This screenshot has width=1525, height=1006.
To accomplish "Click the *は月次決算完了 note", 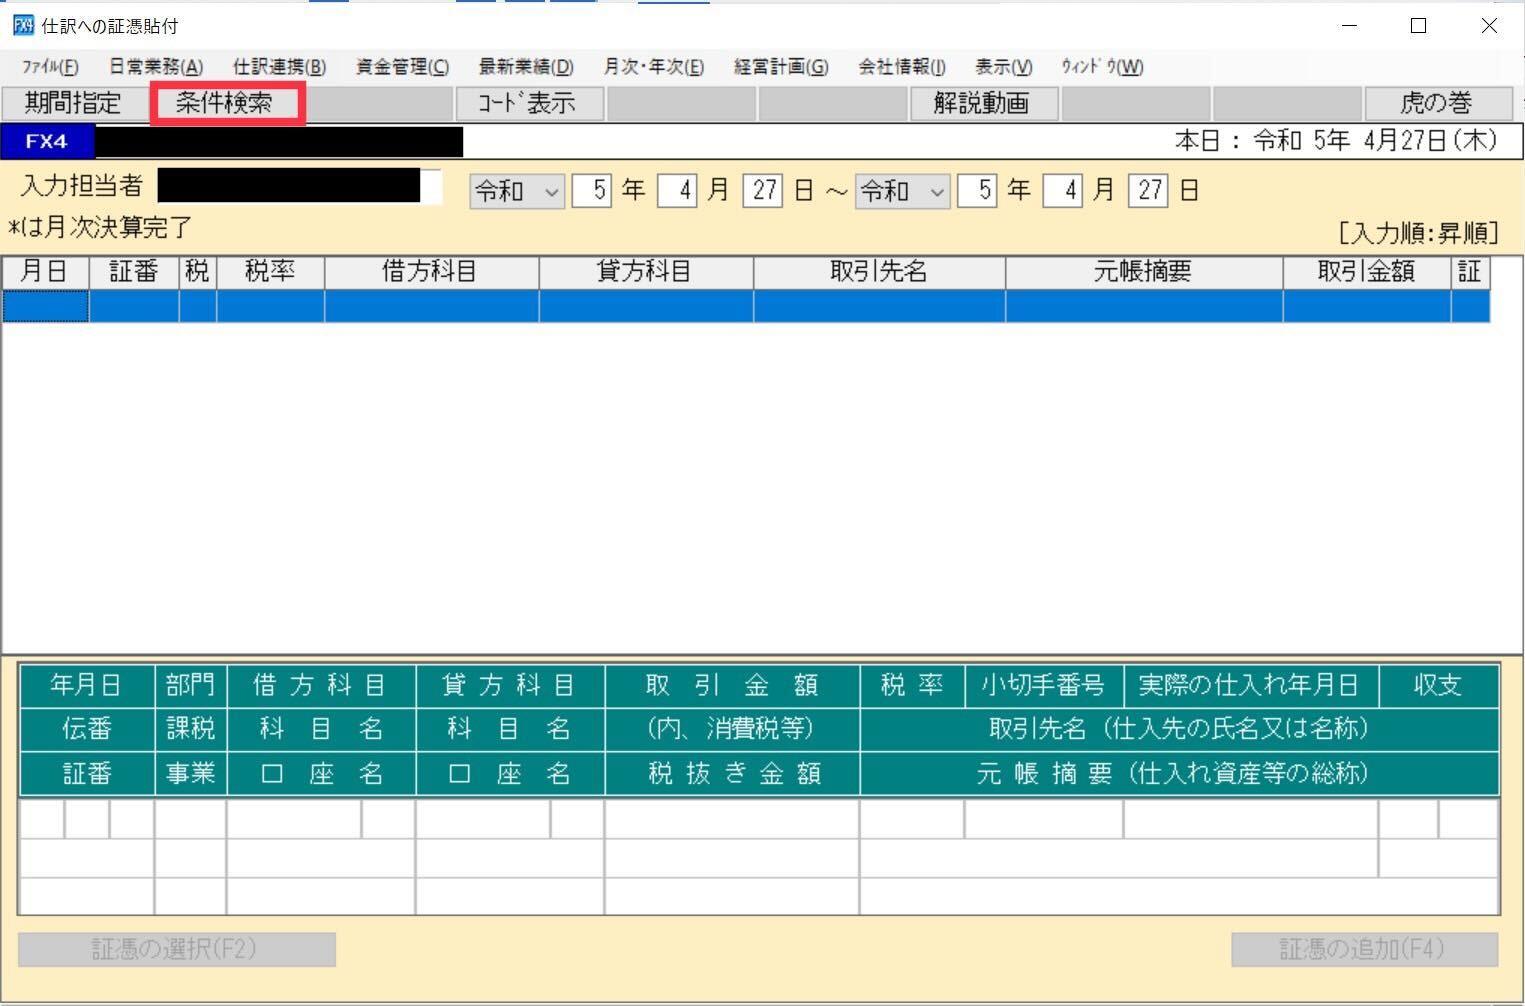I will (x=99, y=228).
